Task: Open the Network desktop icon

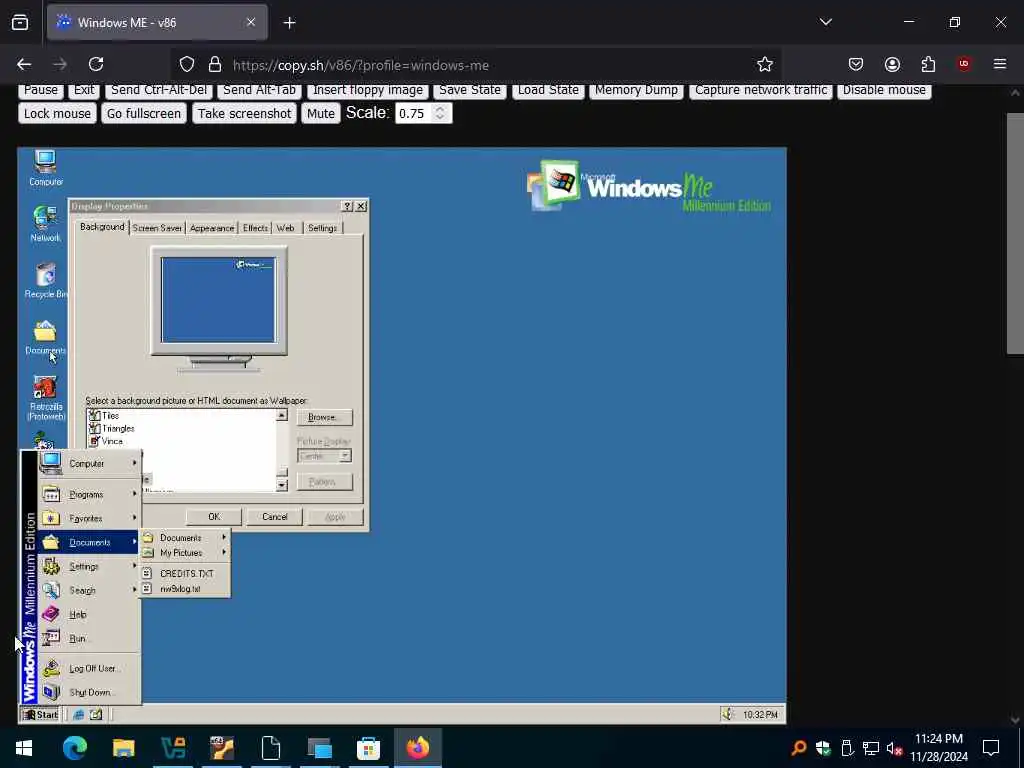Action: [45, 223]
